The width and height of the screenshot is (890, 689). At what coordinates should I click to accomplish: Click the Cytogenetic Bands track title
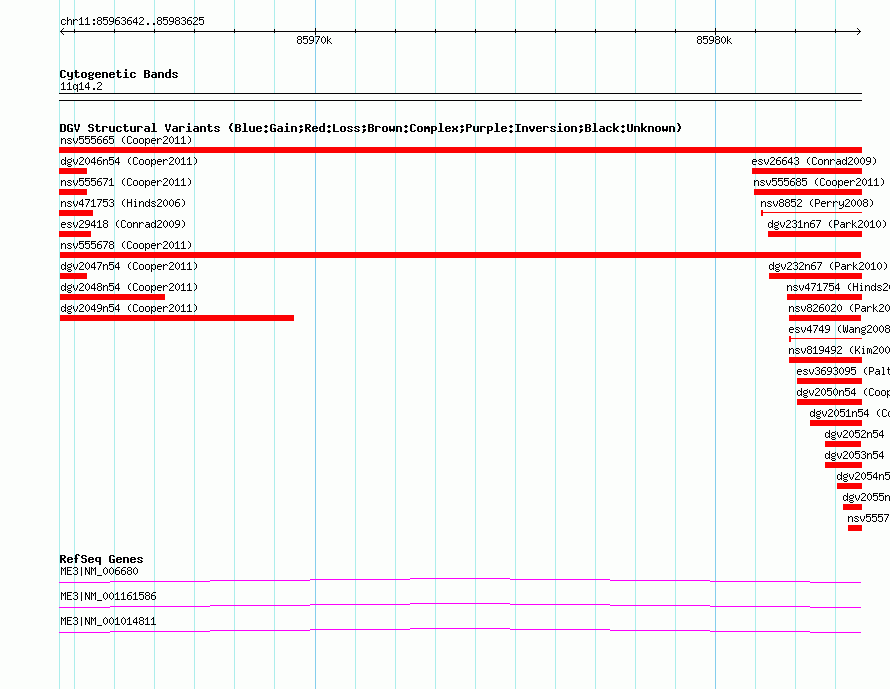119,74
